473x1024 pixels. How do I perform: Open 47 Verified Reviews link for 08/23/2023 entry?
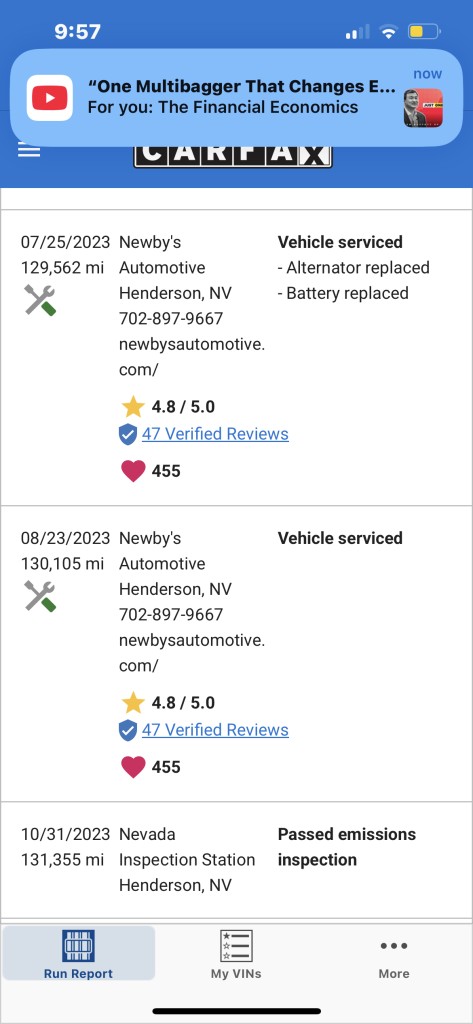215,729
